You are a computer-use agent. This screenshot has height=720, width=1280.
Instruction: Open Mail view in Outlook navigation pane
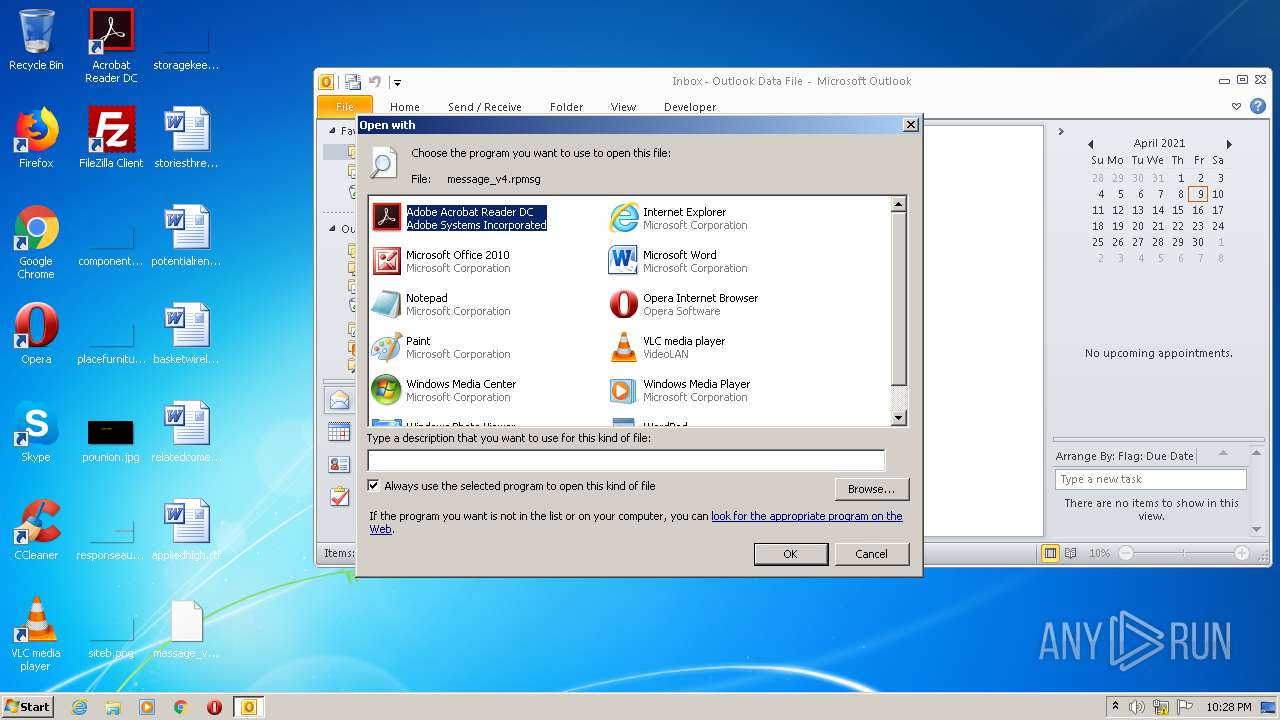[x=339, y=400]
